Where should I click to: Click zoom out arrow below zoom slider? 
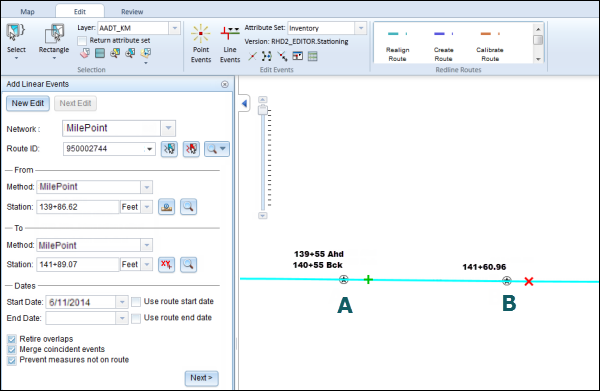(262, 216)
